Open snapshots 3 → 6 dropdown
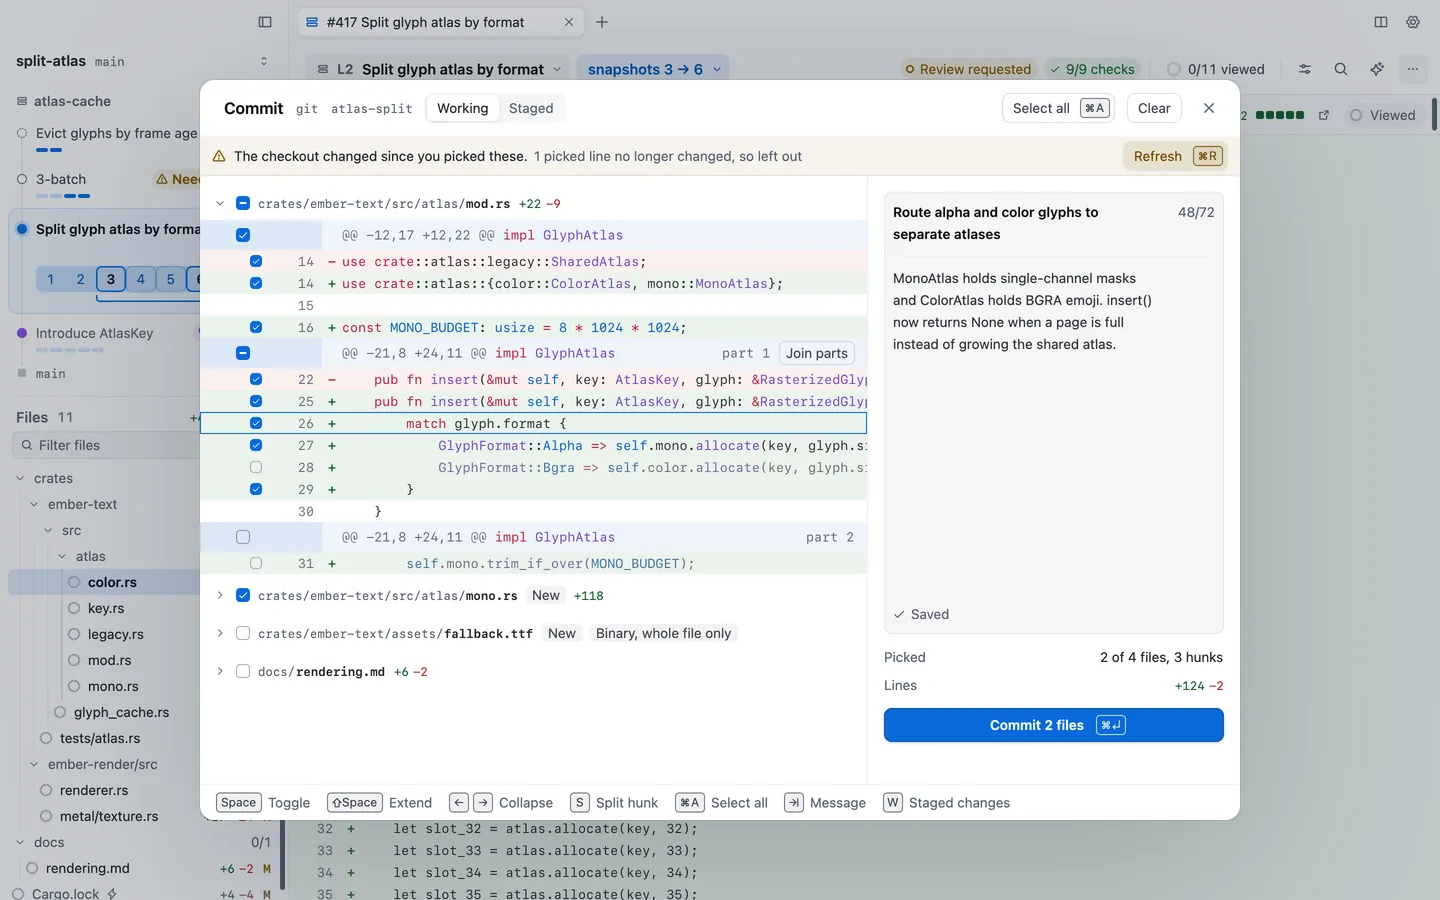1440x900 pixels. click(x=653, y=69)
